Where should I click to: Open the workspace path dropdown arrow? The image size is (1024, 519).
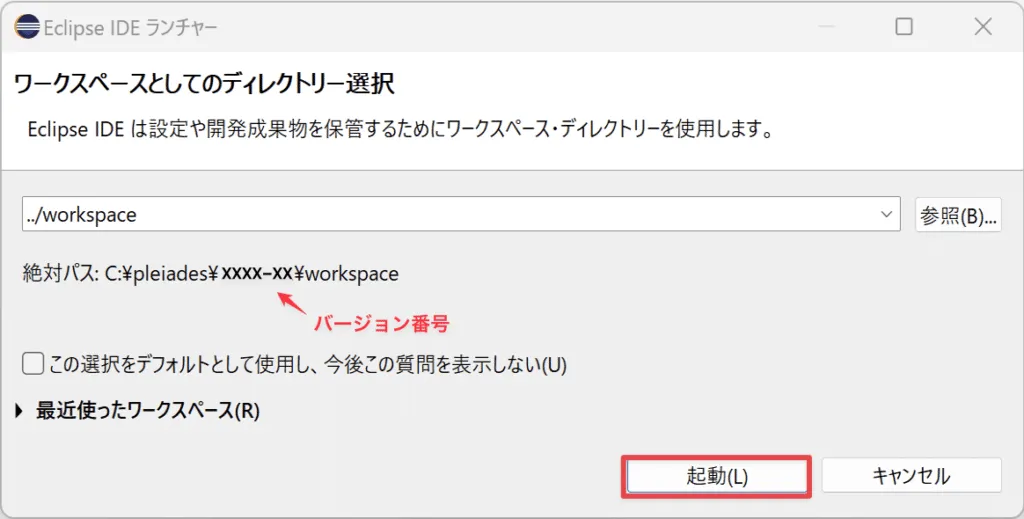886,214
